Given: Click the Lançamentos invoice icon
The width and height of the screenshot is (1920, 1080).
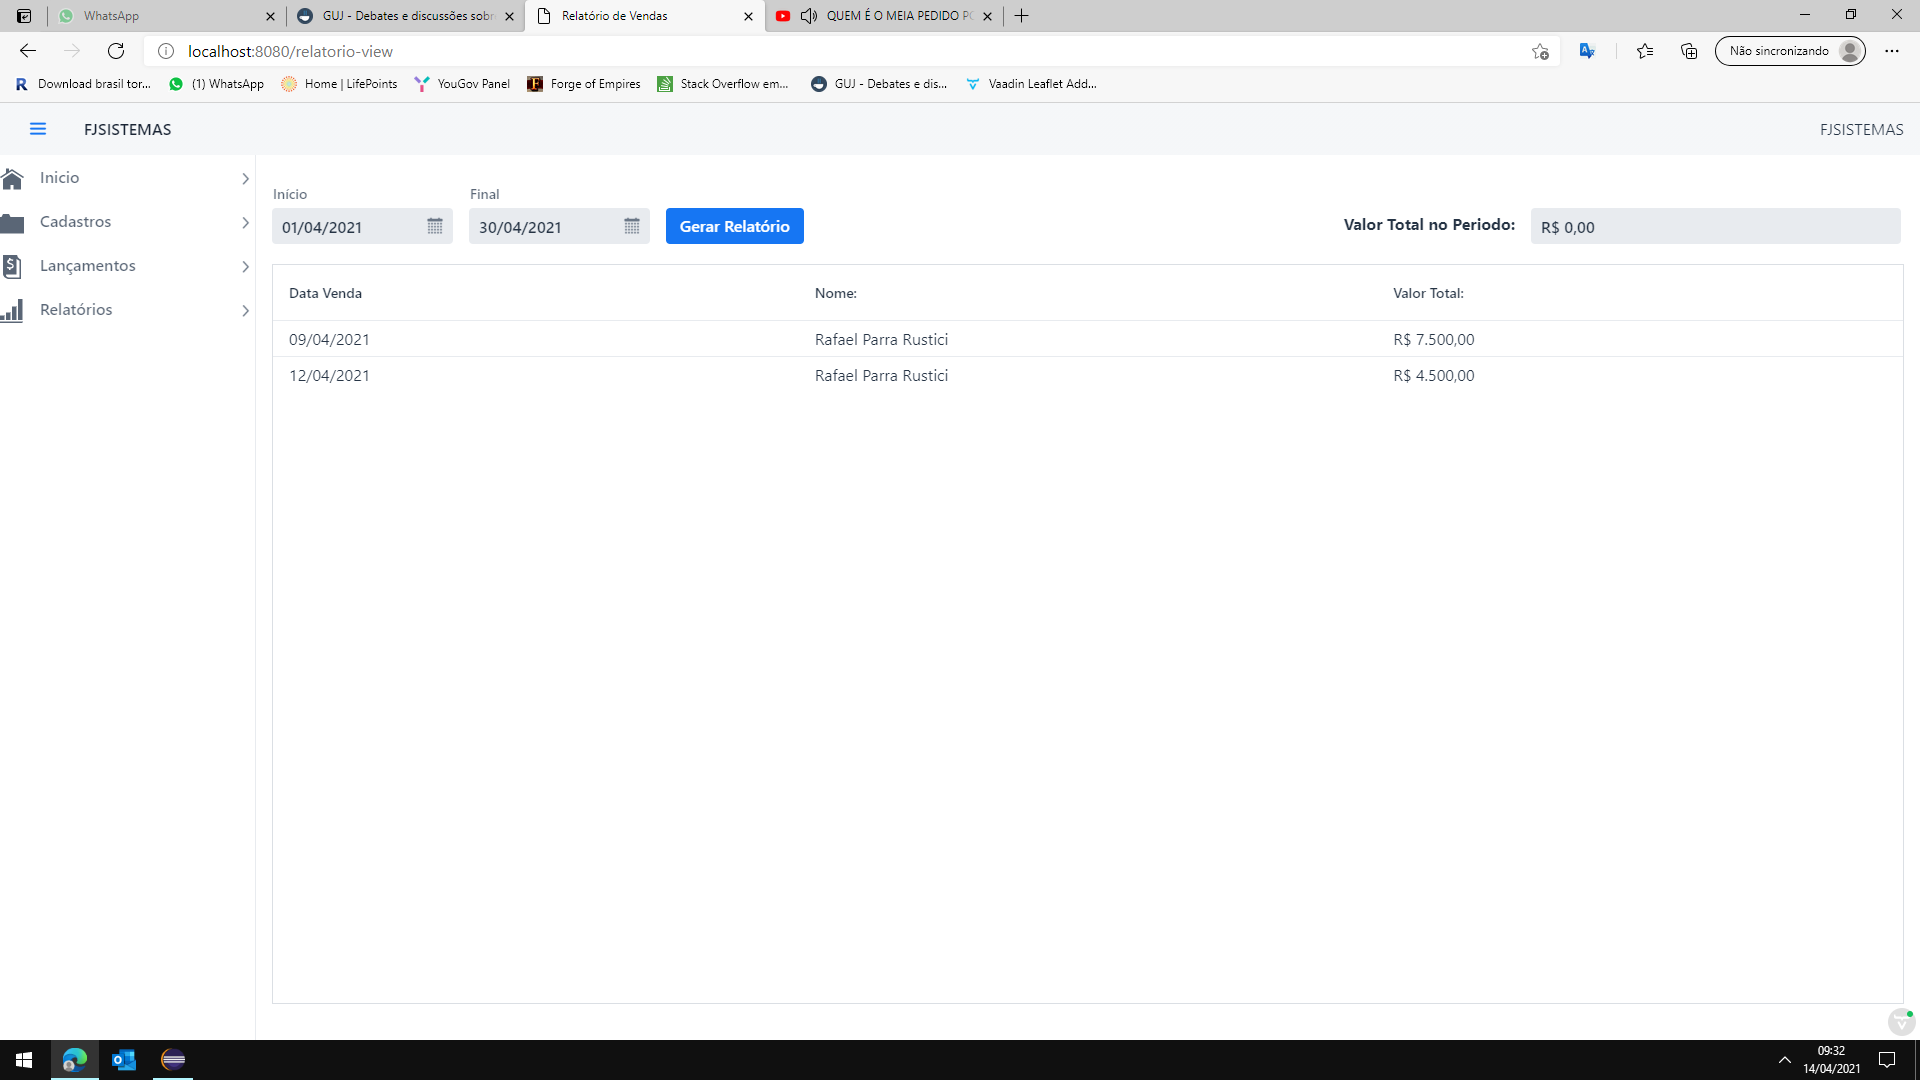Looking at the screenshot, I should pyautogui.click(x=12, y=266).
